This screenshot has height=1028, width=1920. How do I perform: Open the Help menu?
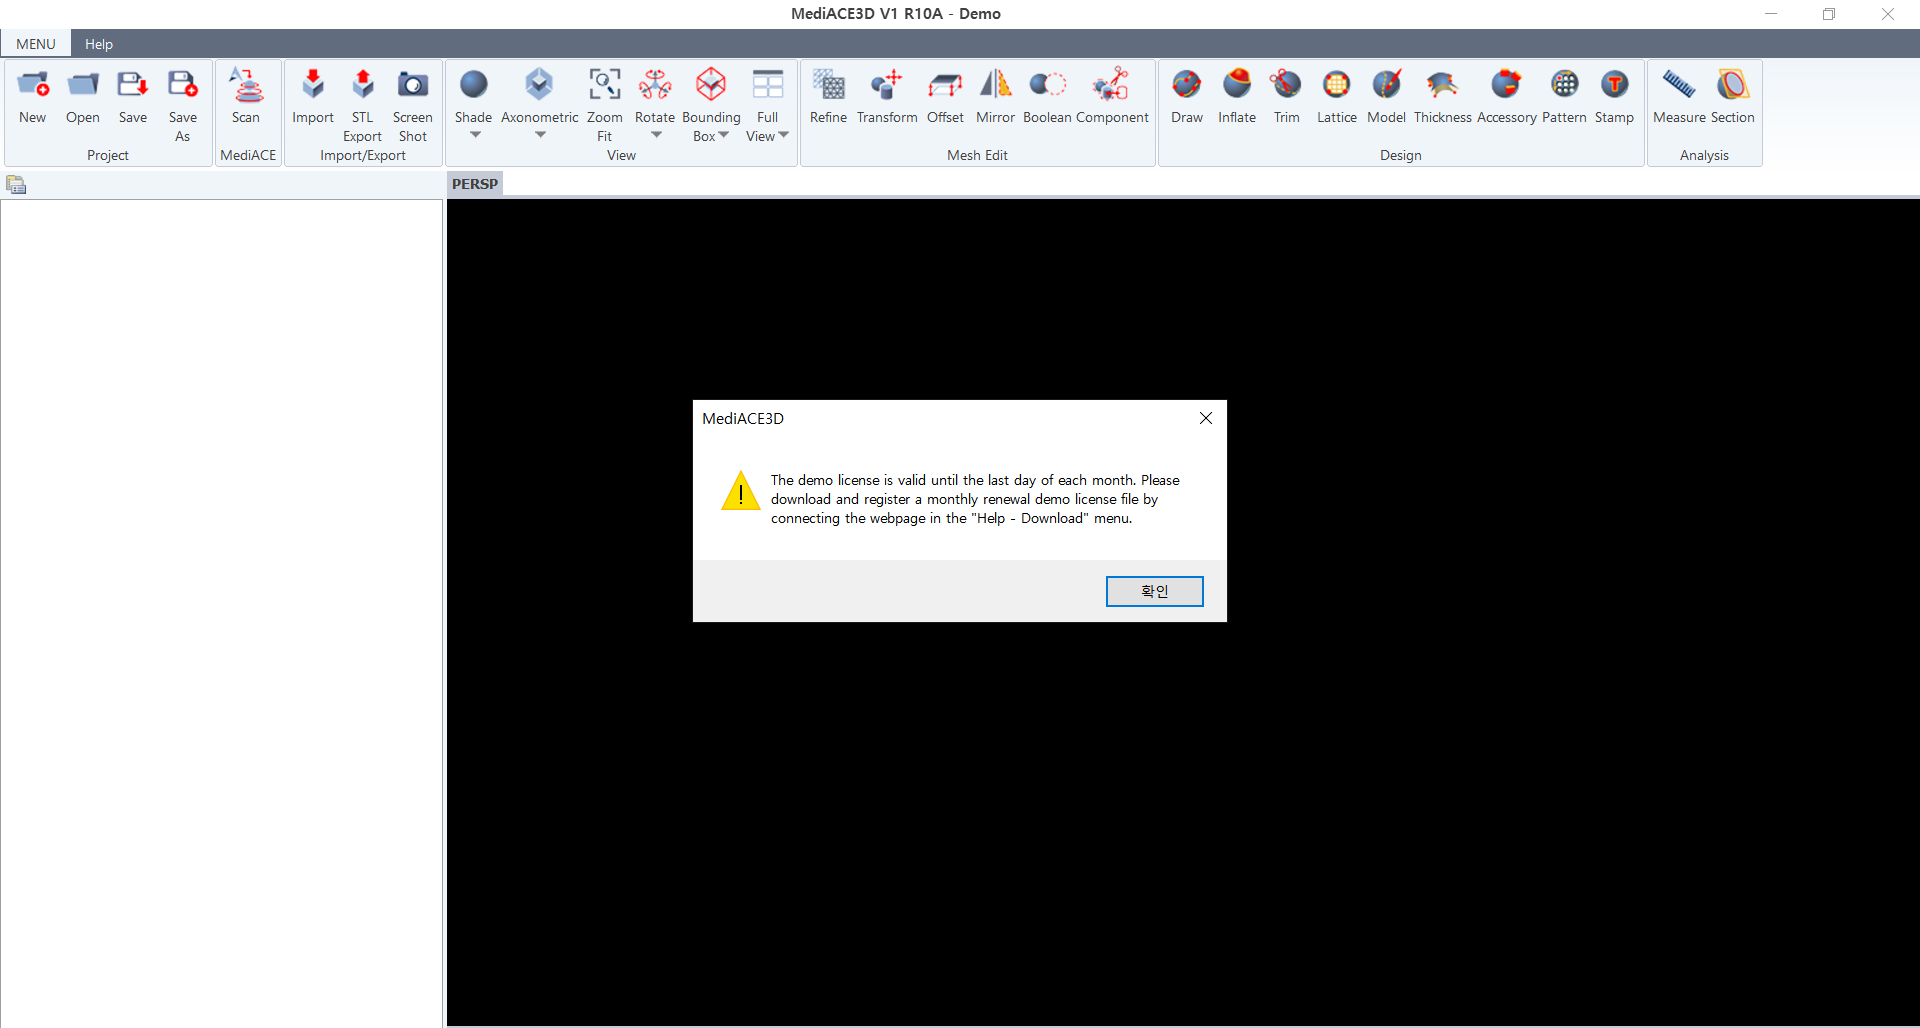point(99,44)
